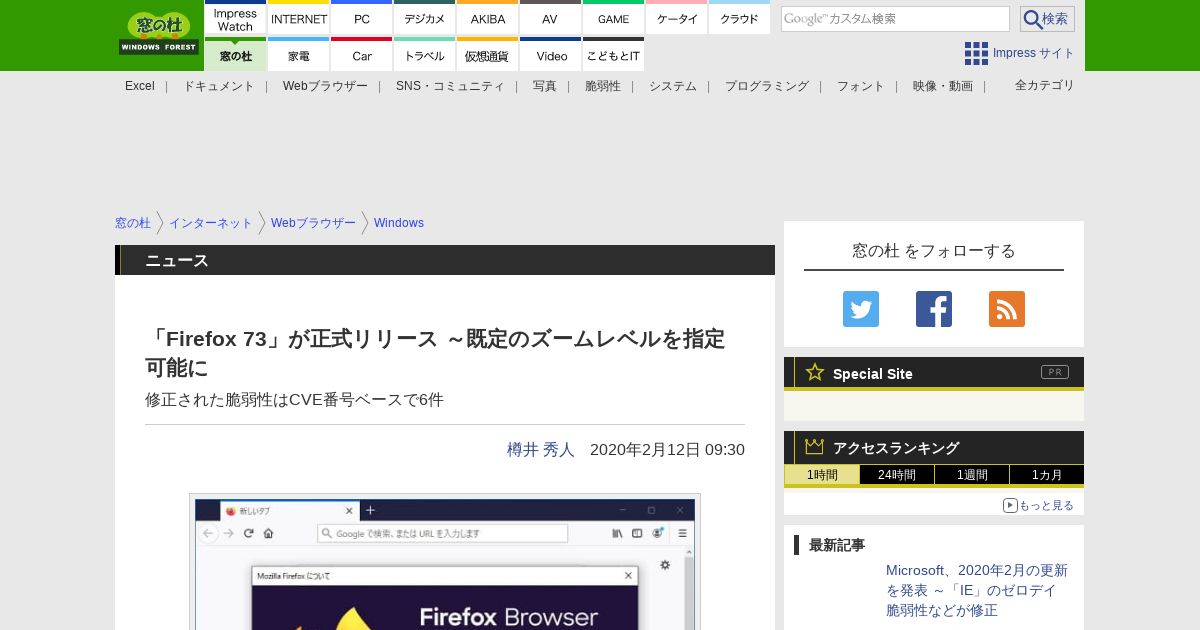
Task: Open the ケータイ site tab
Action: (x=677, y=18)
